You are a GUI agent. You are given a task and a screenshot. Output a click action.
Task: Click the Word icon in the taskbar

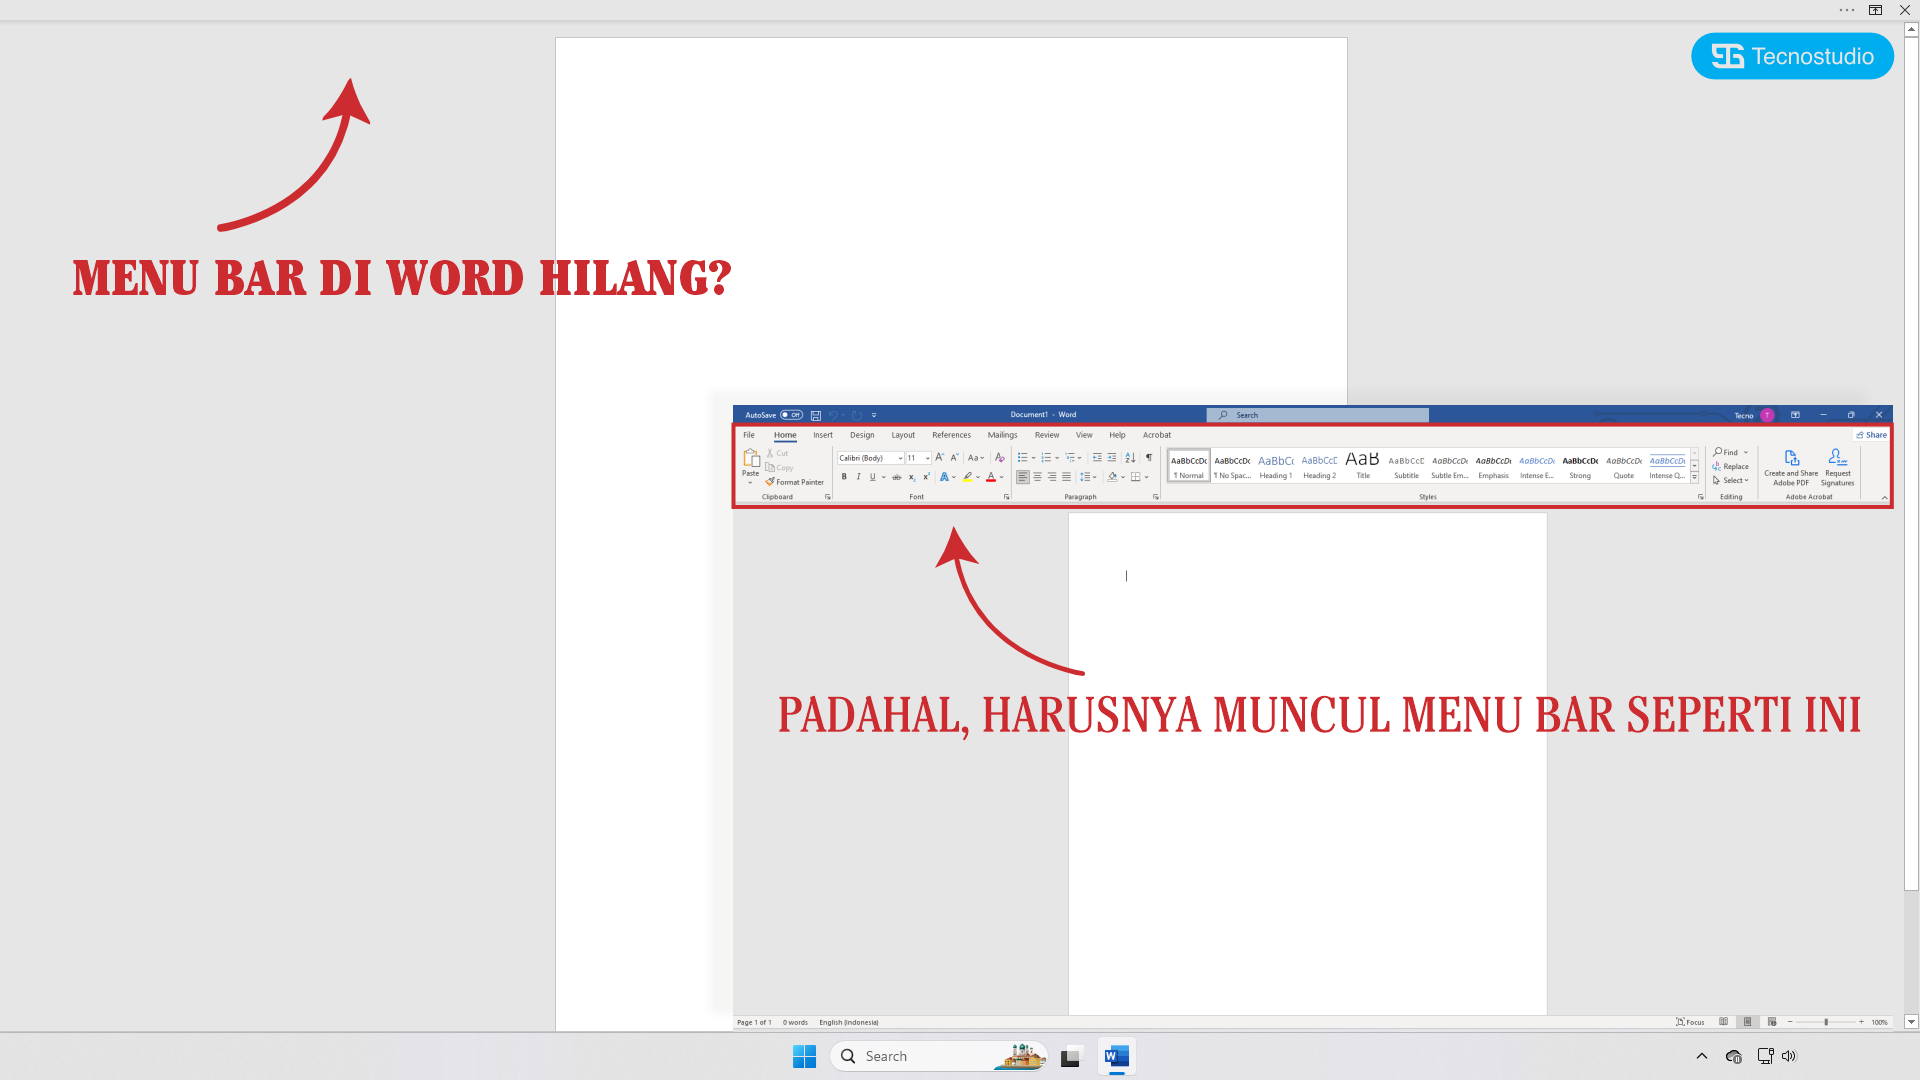click(1117, 1056)
